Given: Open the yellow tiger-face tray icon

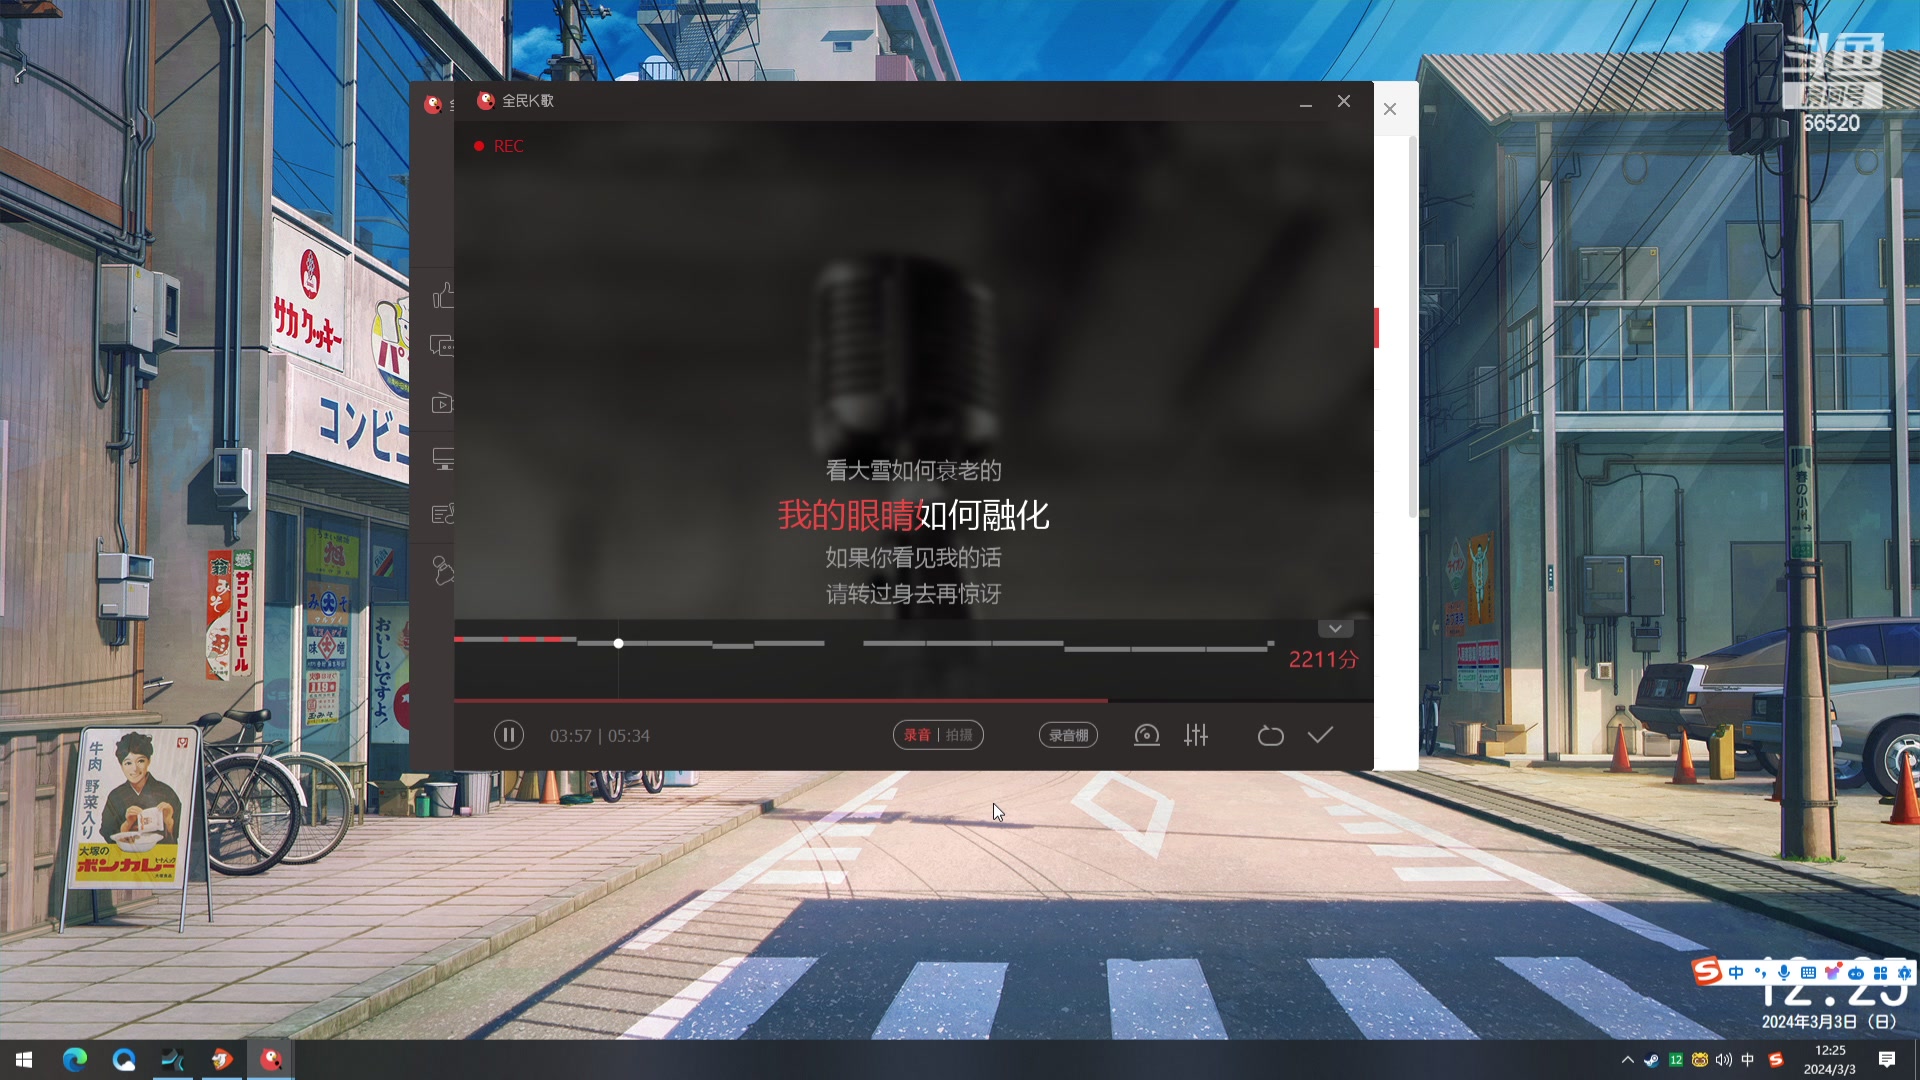Looking at the screenshot, I should tap(1700, 1060).
